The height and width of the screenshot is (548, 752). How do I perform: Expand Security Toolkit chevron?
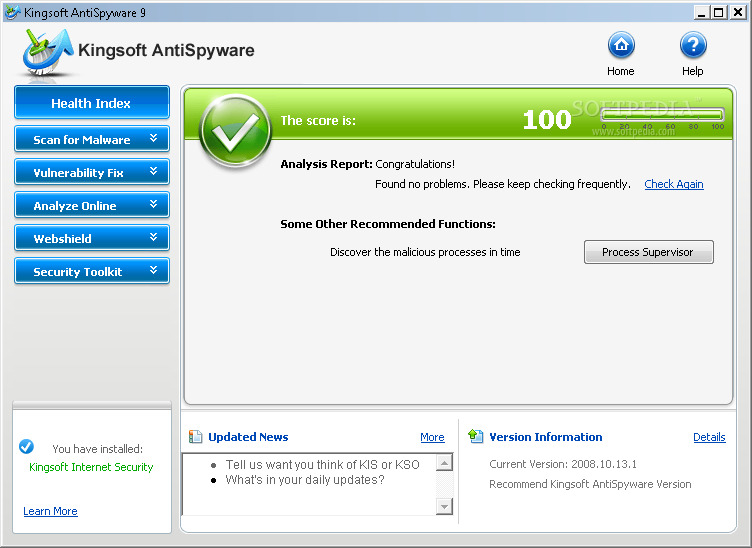(x=153, y=270)
